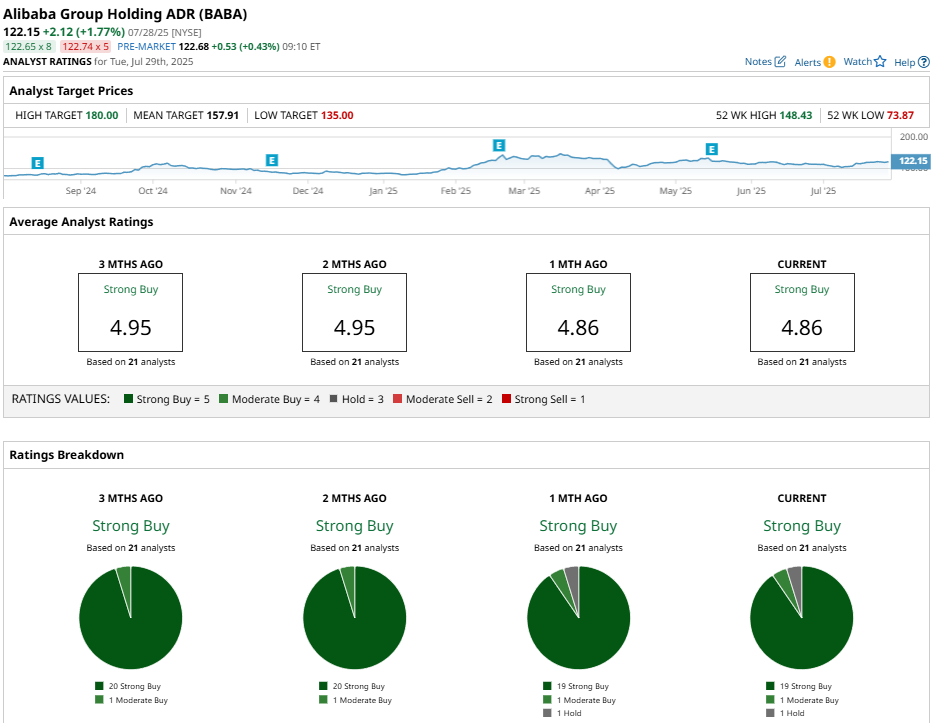Click the CURRENT ratings pie chart
This screenshot has height=723, width=936.
pos(802,618)
